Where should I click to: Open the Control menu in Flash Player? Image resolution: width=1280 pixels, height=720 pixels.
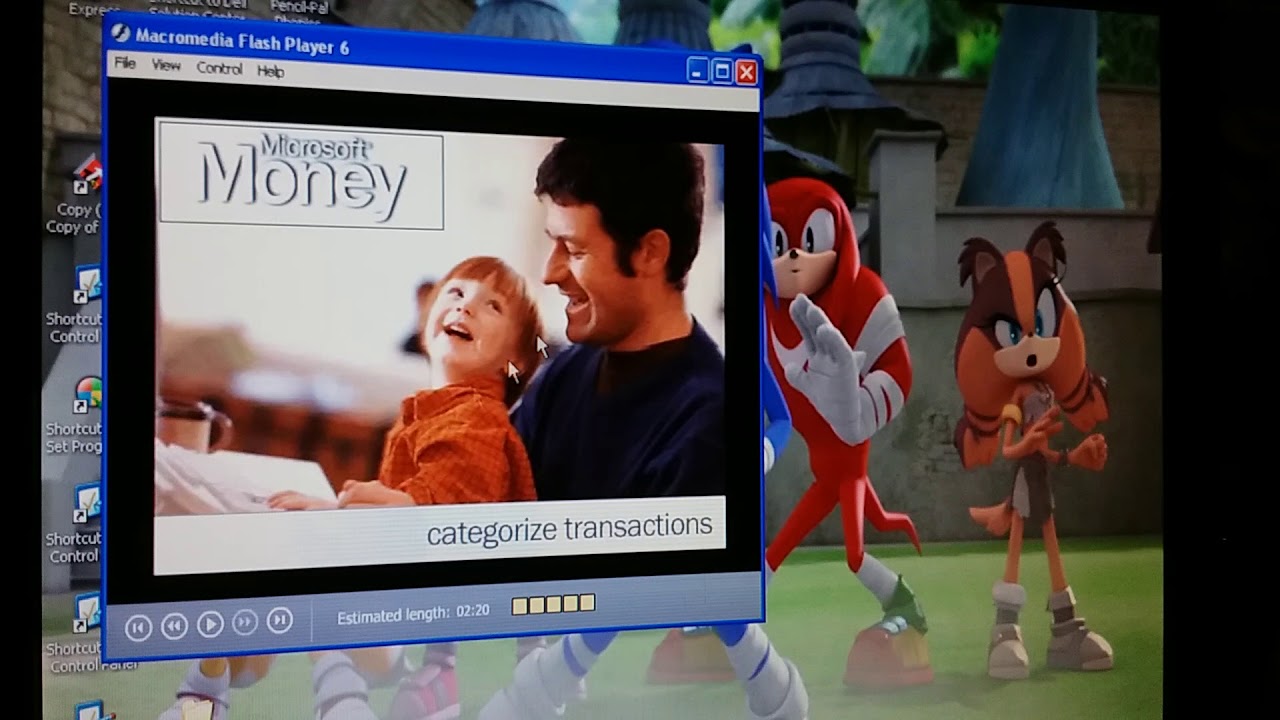click(x=219, y=68)
